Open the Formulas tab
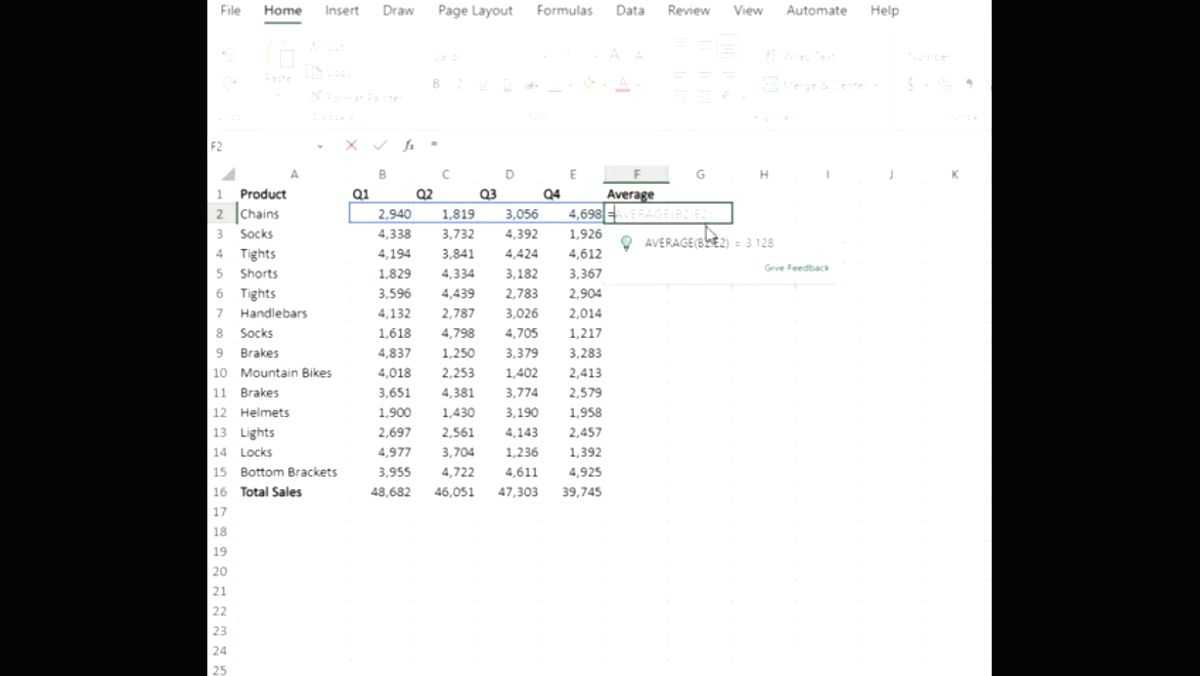This screenshot has width=1200, height=676. 564,10
